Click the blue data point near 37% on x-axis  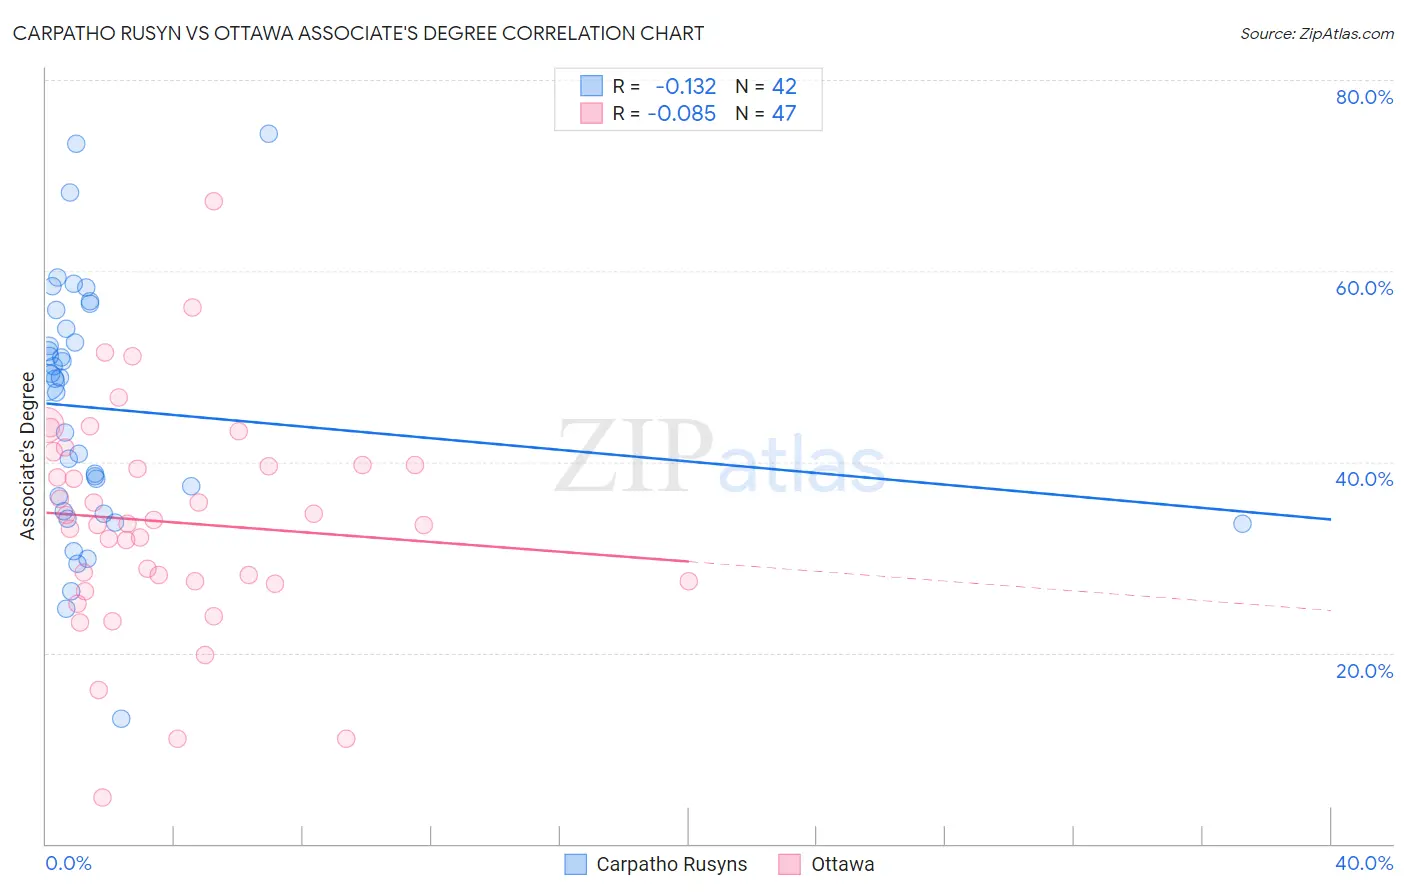1242,523
